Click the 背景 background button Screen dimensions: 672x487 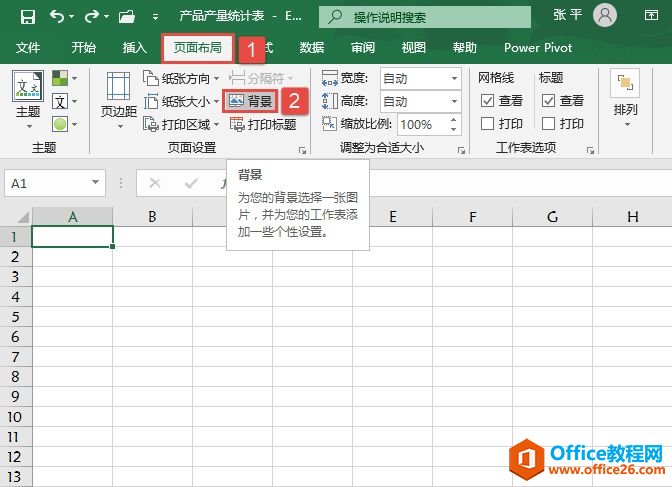click(250, 101)
